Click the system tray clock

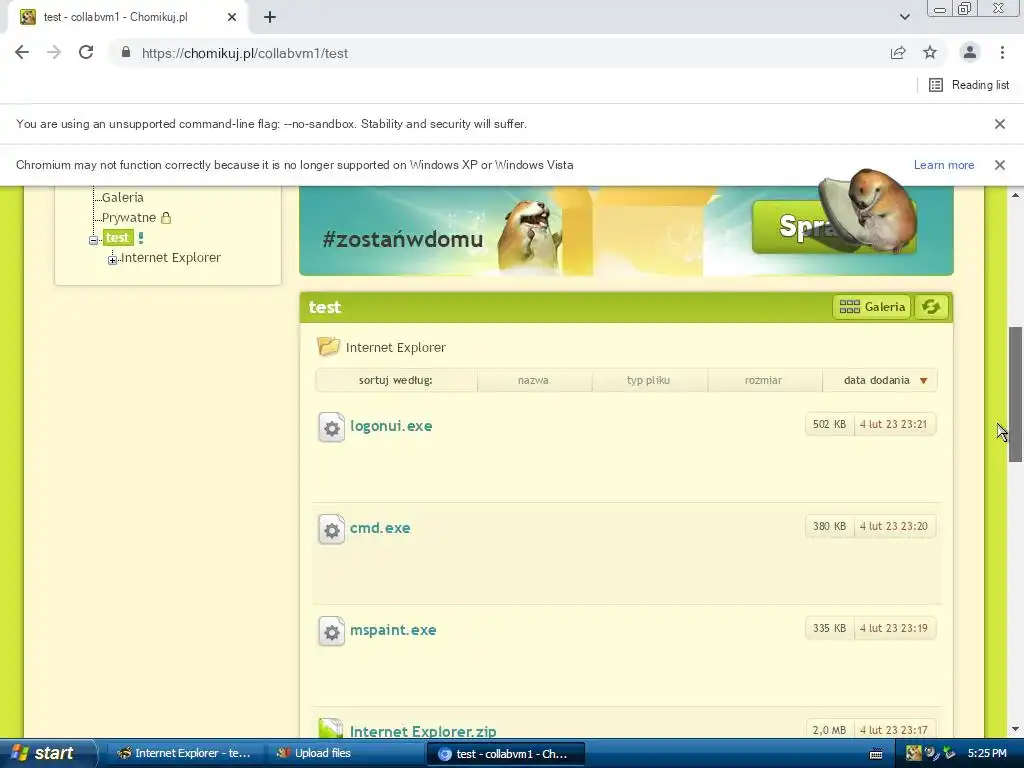click(x=987, y=753)
